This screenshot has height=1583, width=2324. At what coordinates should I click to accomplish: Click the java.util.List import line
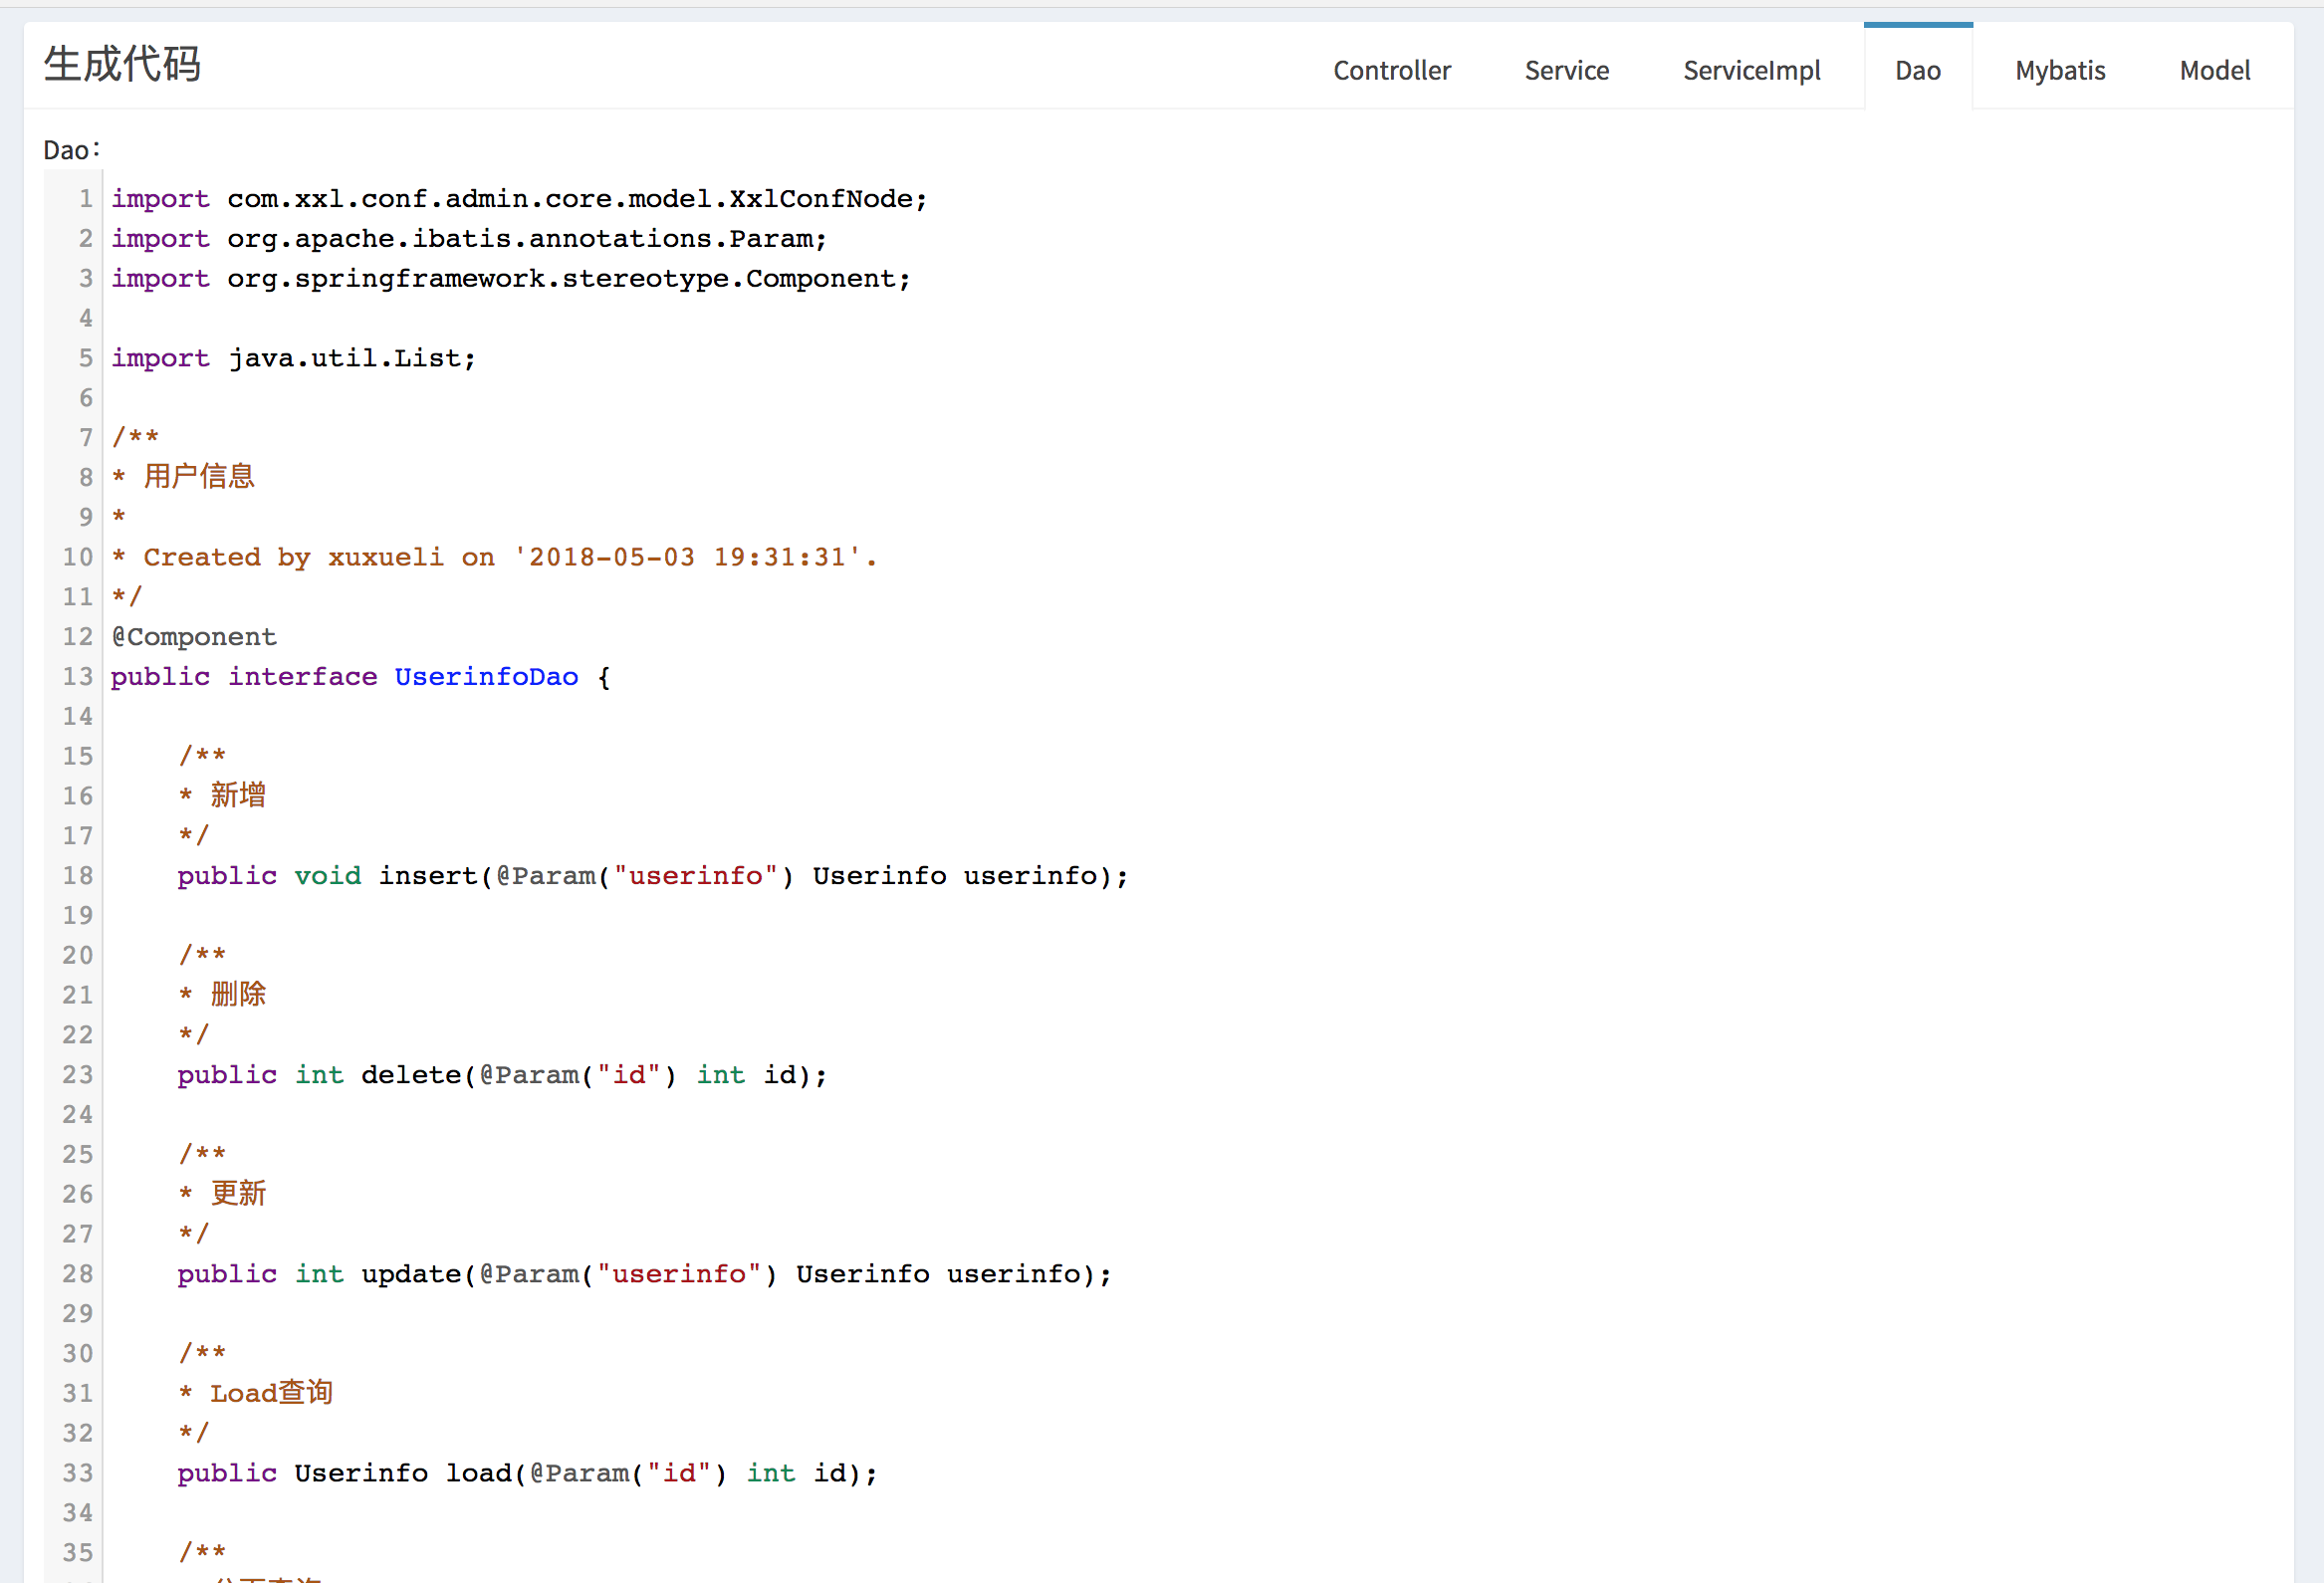(293, 358)
